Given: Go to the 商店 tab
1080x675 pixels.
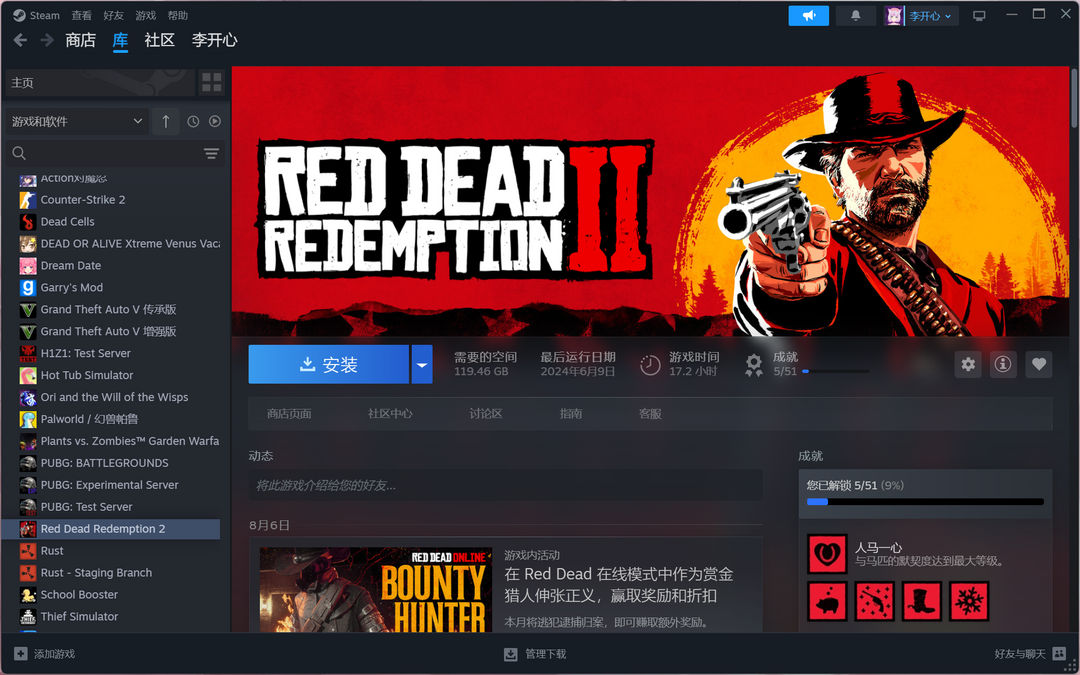Looking at the screenshot, I should click(81, 41).
